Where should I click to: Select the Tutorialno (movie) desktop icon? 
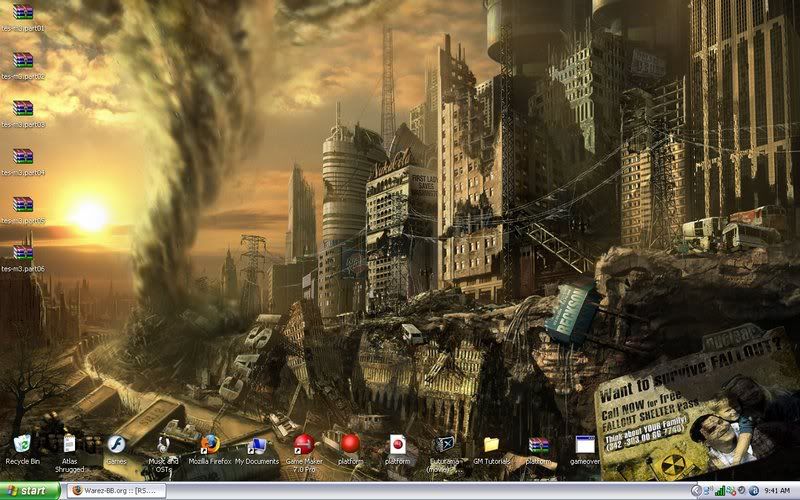(445, 443)
